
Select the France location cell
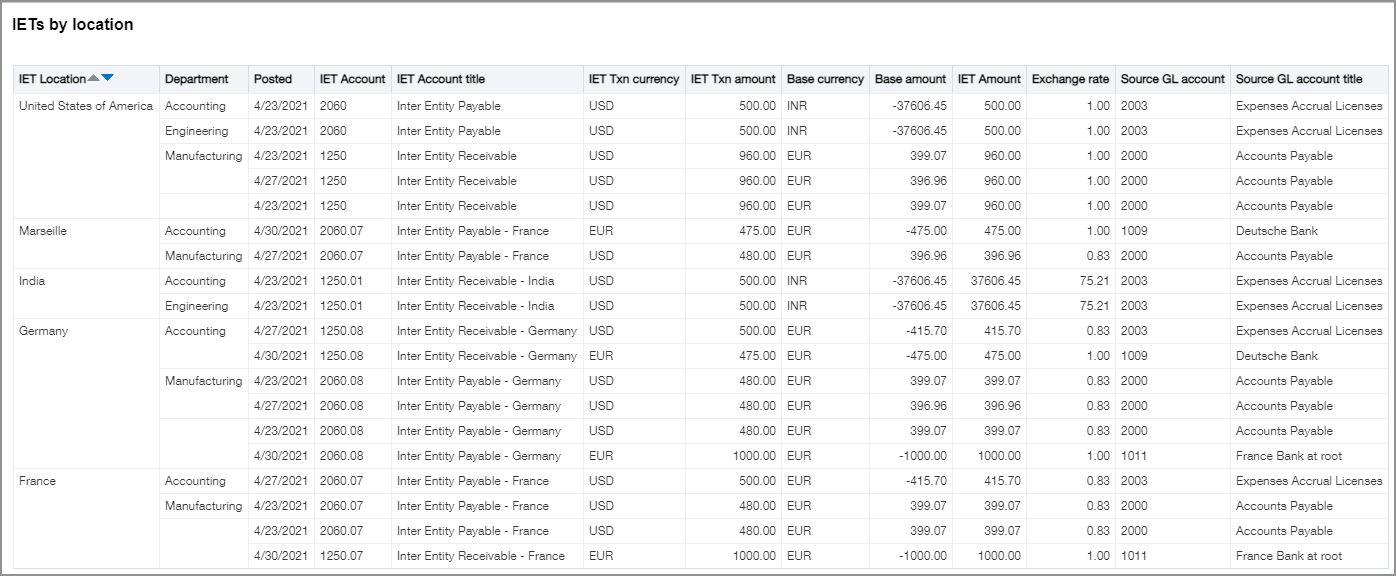click(x=38, y=481)
